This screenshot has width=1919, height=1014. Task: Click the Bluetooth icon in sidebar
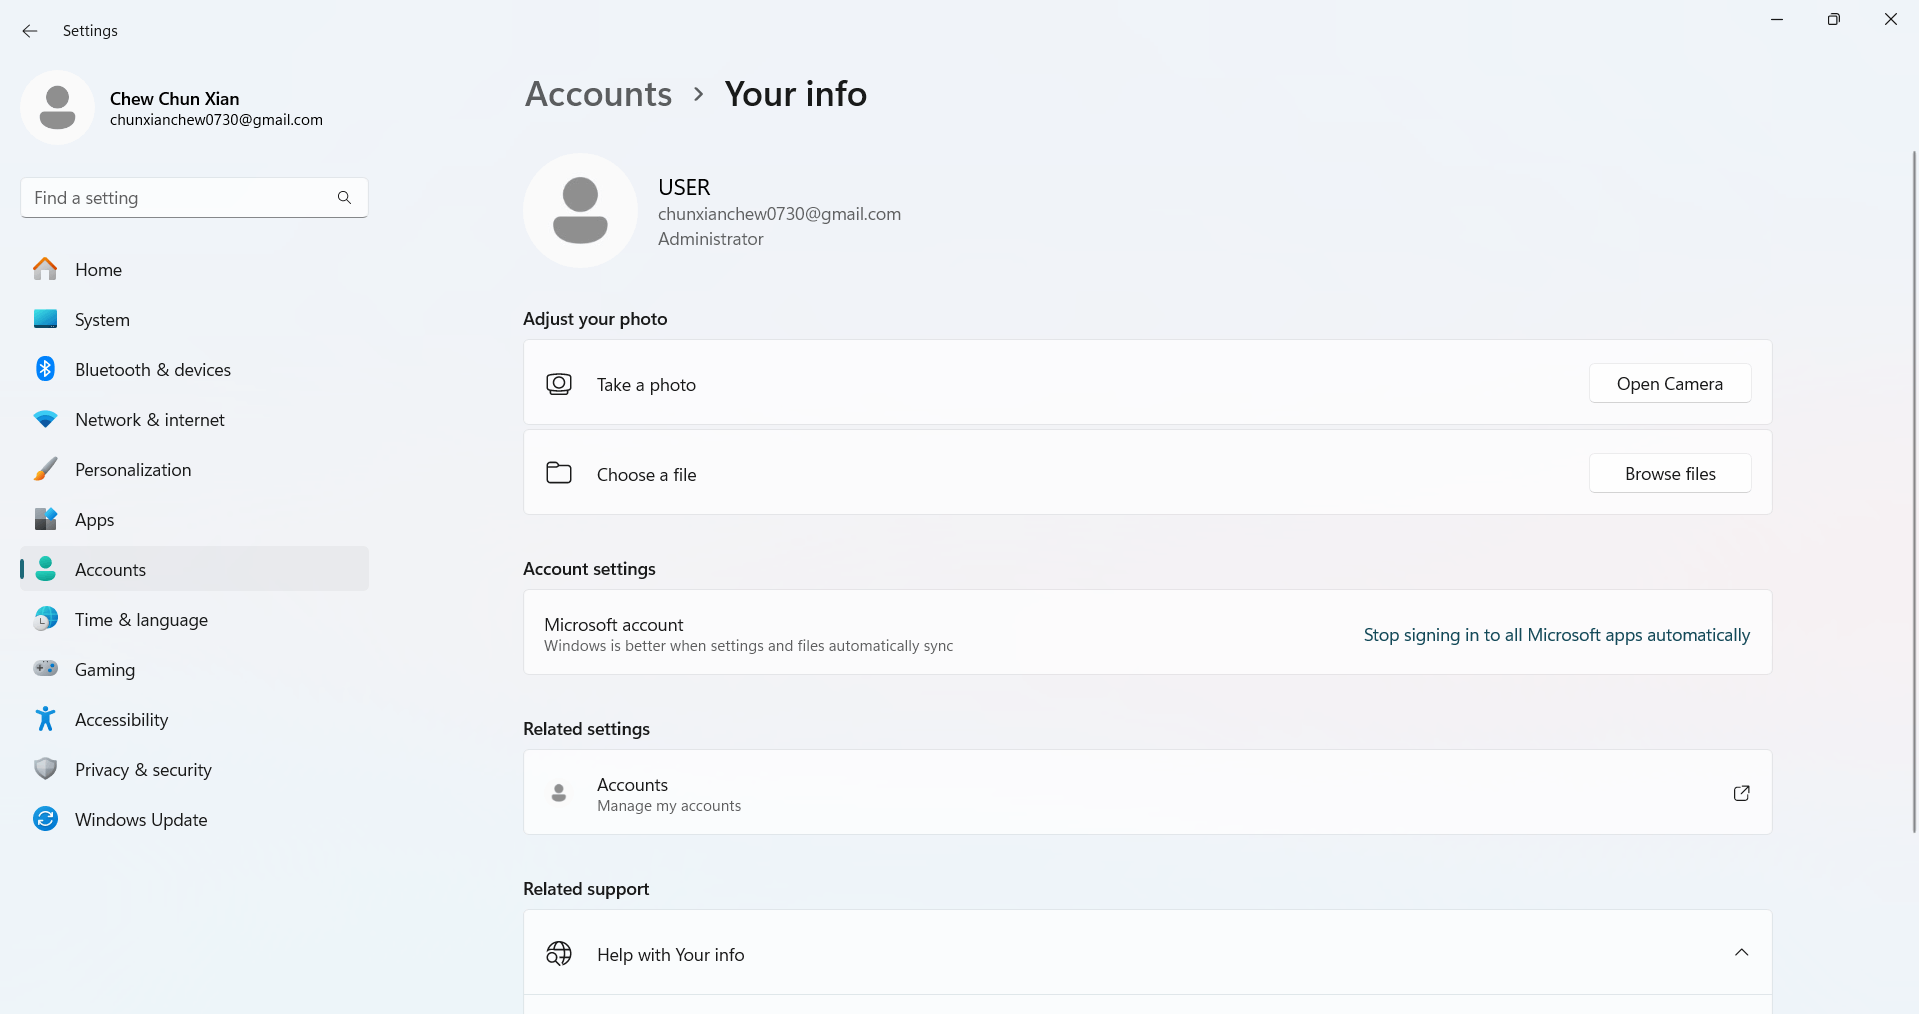coord(45,369)
